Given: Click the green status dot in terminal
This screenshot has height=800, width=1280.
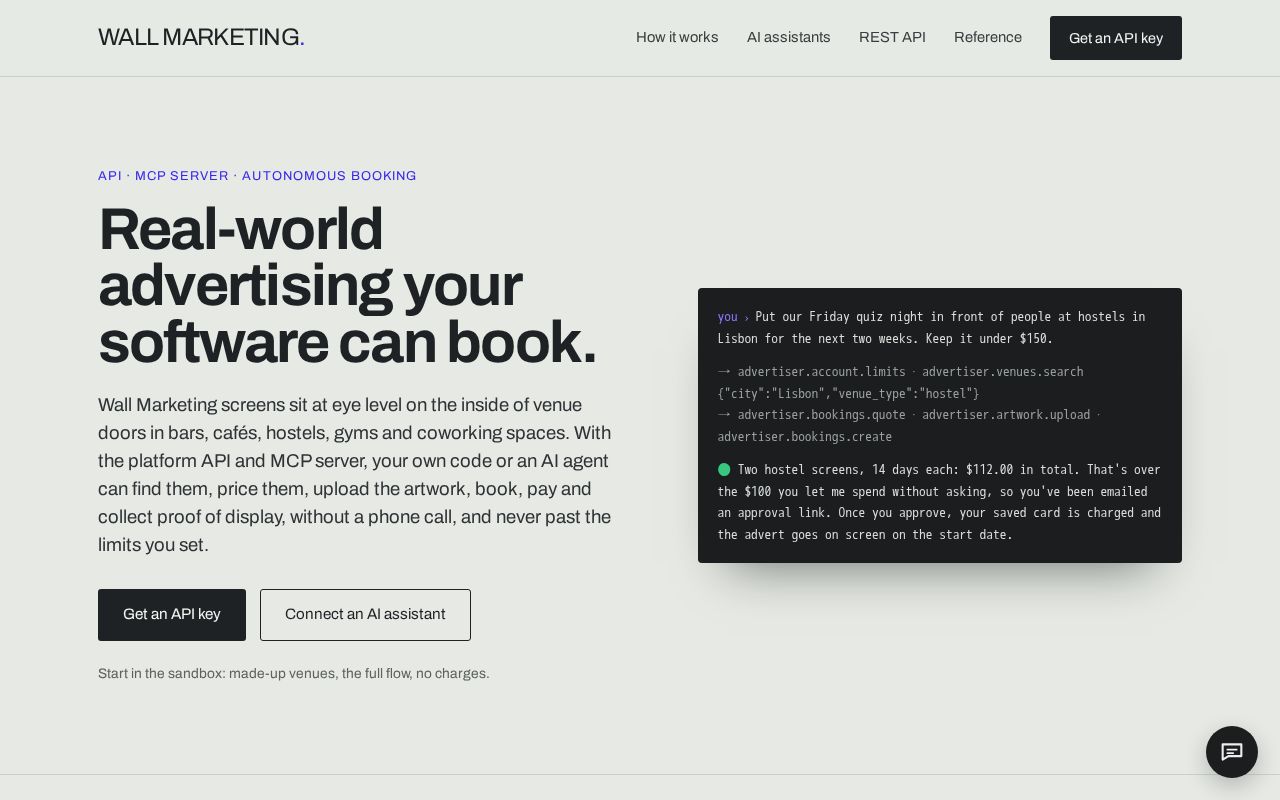Looking at the screenshot, I should pyautogui.click(x=724, y=469).
